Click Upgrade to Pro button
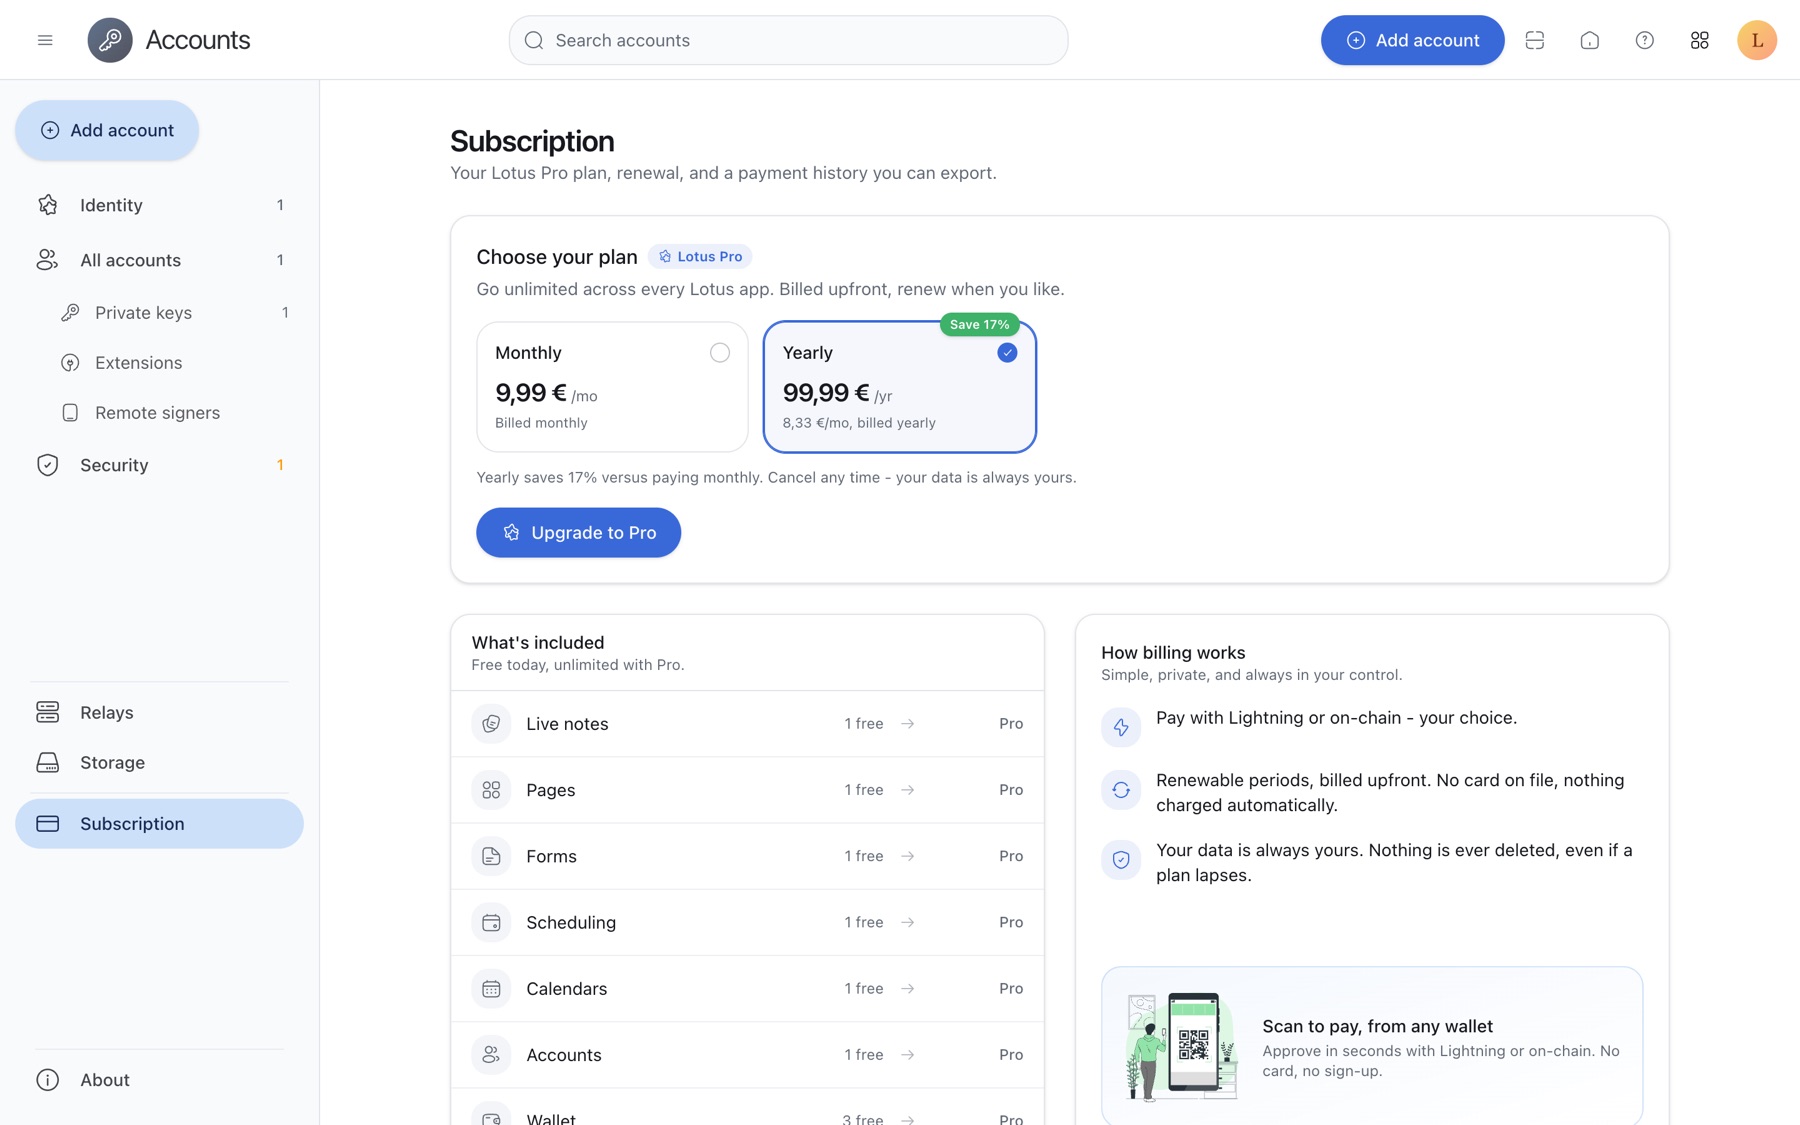The width and height of the screenshot is (1800, 1125). (x=578, y=533)
